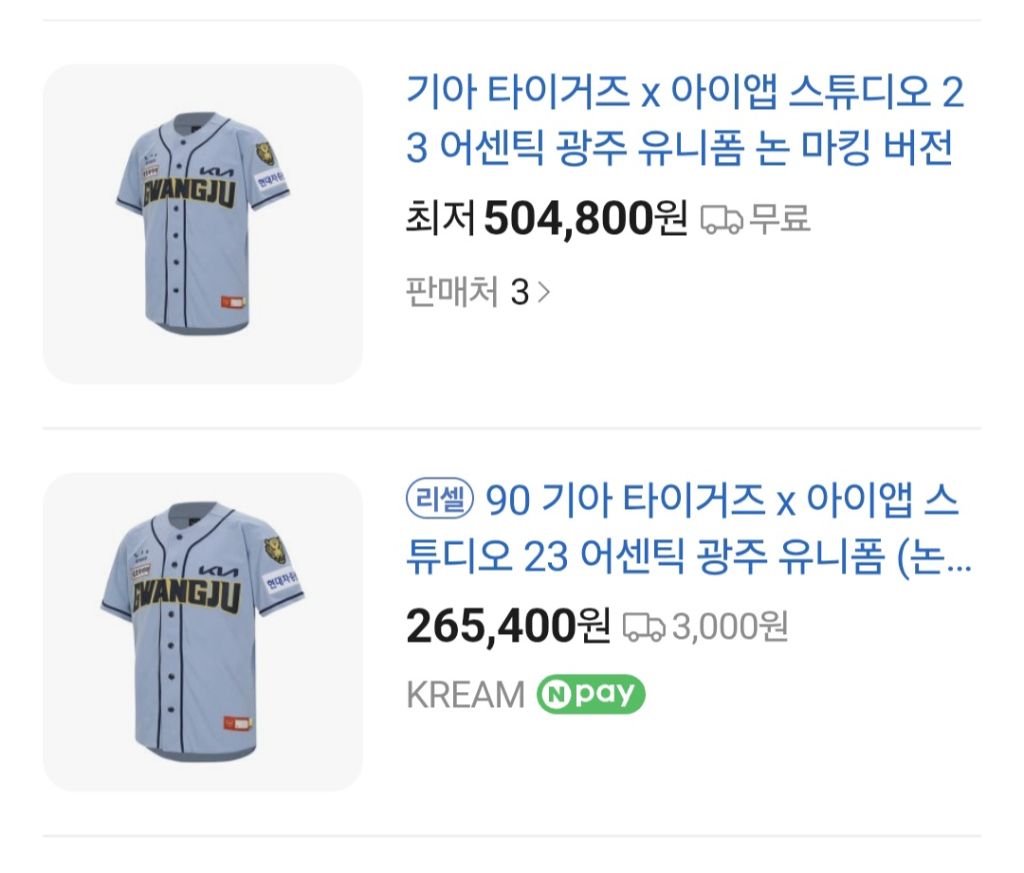Image resolution: width=1024 pixels, height=873 pixels.
Task: Open the KREAM seller name
Action: 465,694
